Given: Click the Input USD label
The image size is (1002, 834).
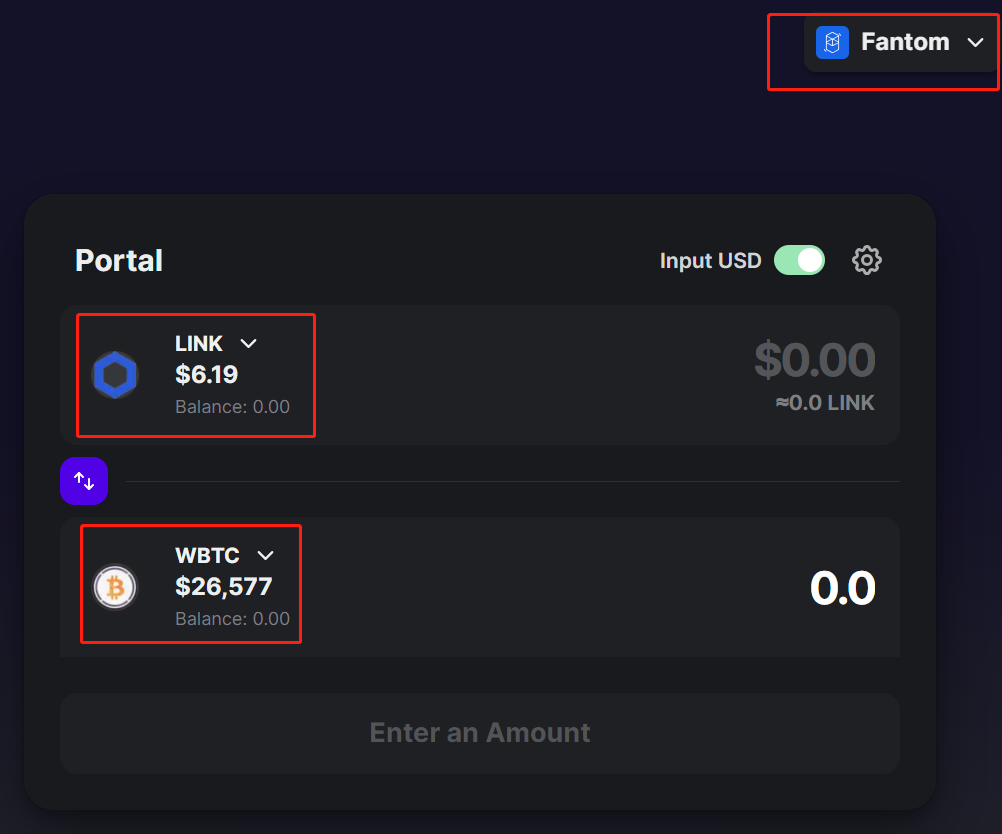Looking at the screenshot, I should (x=711, y=261).
